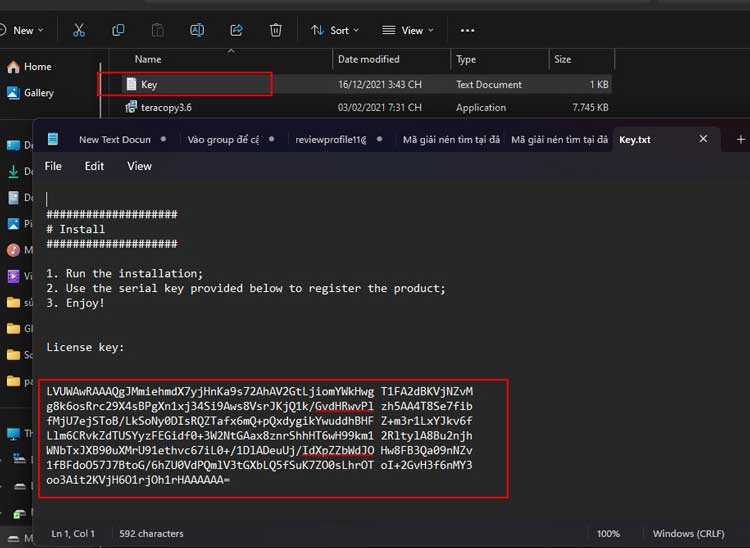
Task: Click the '3. Enjoy!' line
Action: [75, 303]
